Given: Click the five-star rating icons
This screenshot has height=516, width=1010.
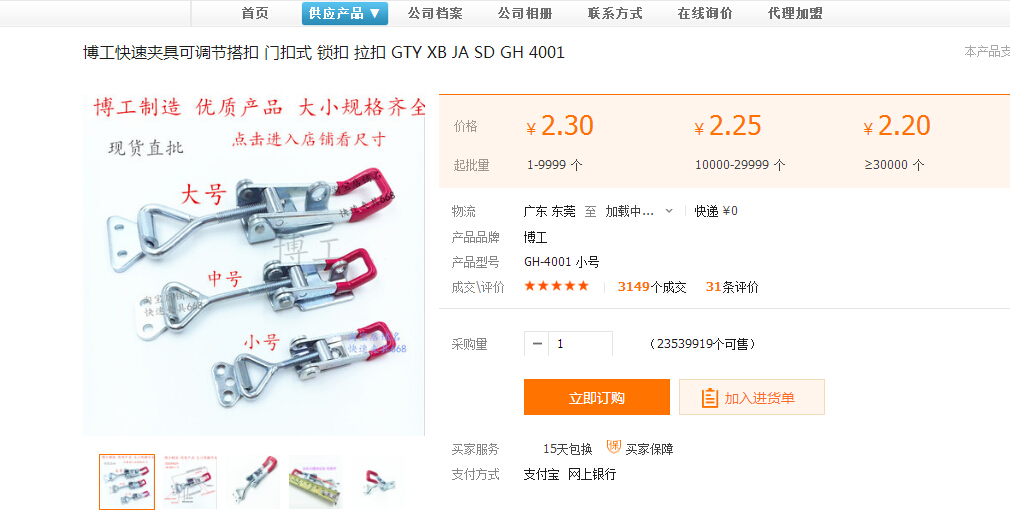Looking at the screenshot, I should (557, 286).
